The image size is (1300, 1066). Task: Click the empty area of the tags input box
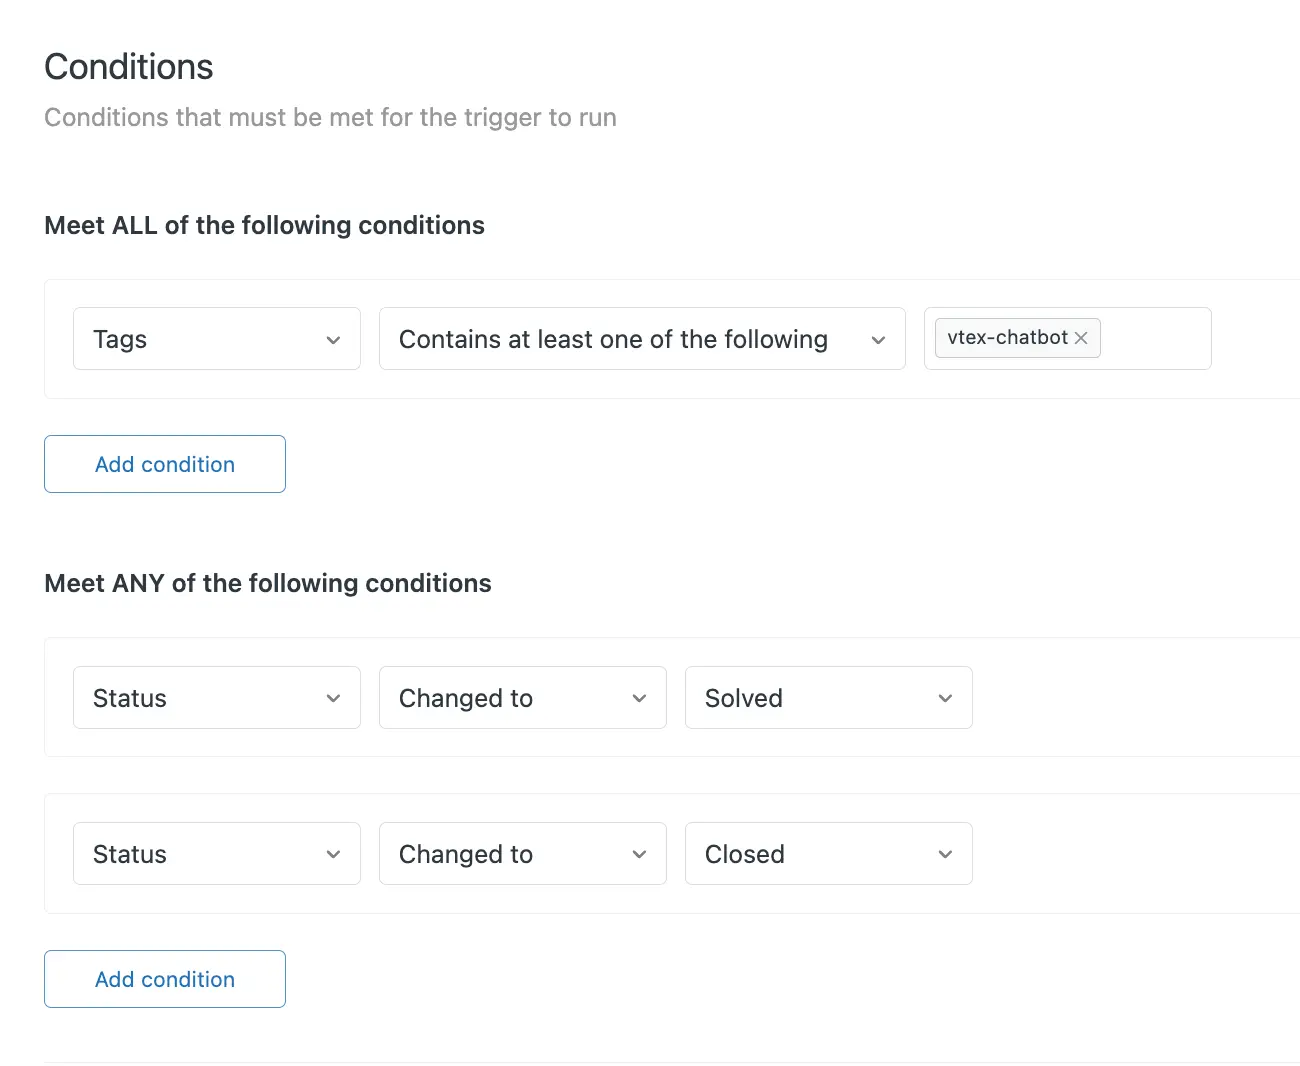(x=1155, y=339)
